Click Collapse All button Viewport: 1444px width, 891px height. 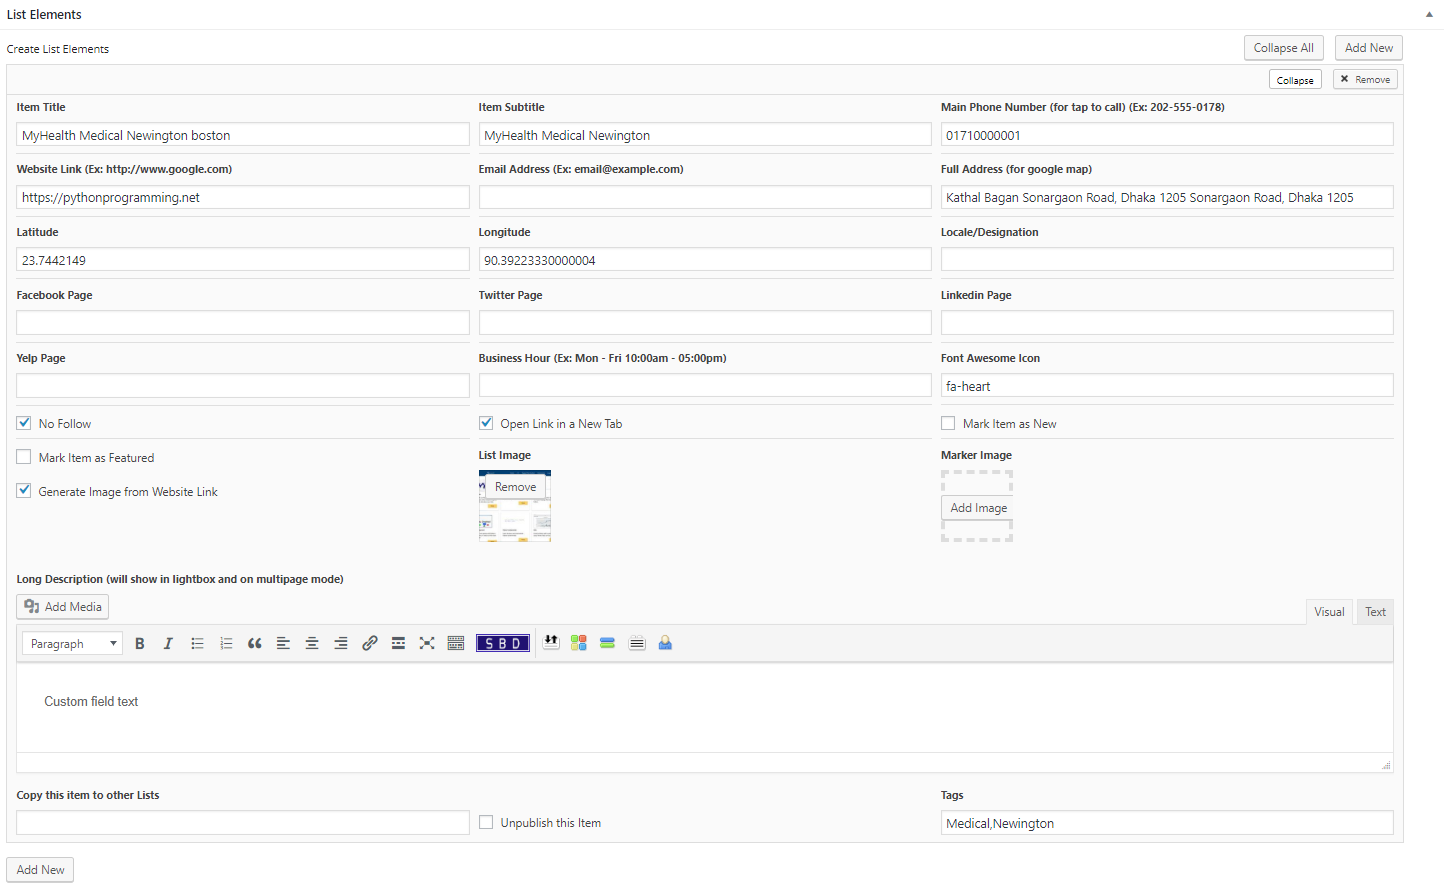click(1284, 48)
